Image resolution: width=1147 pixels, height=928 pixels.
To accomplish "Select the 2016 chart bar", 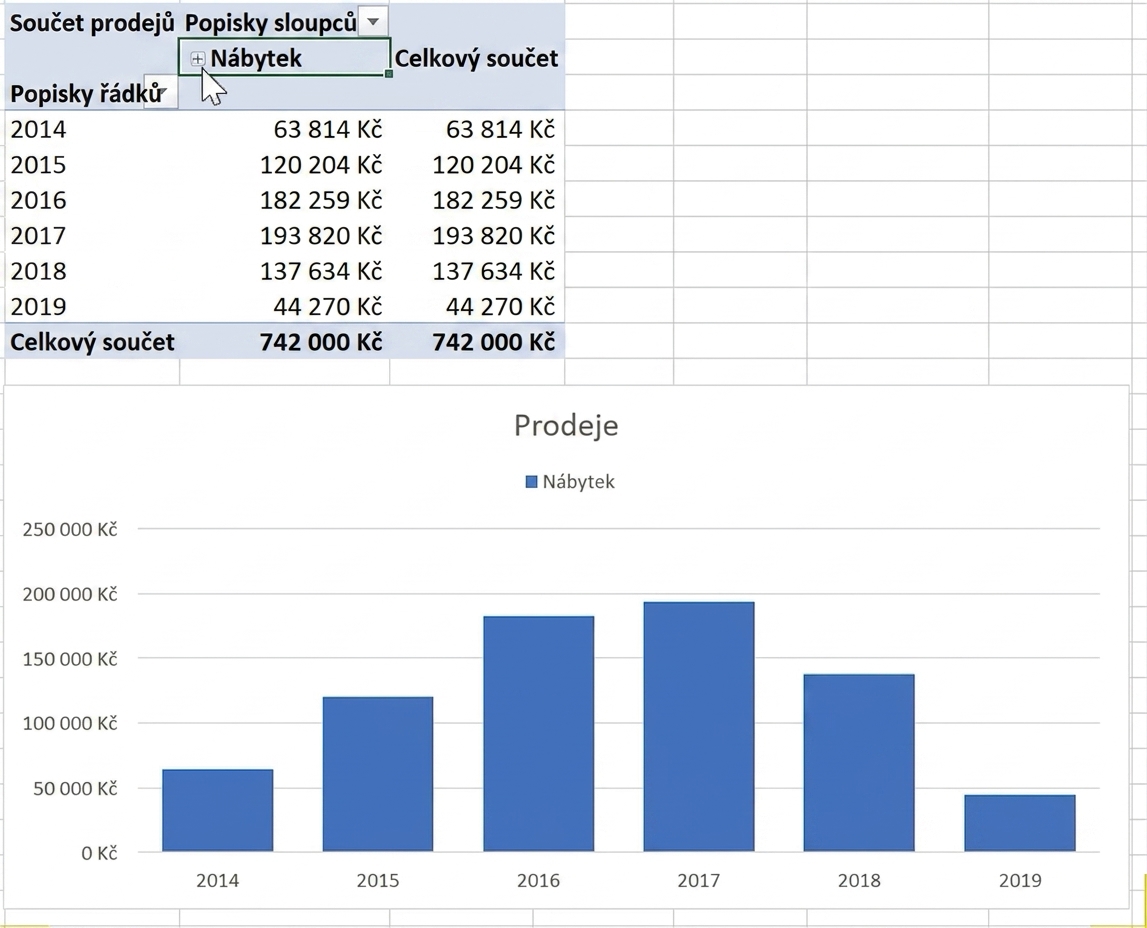I will [538, 733].
